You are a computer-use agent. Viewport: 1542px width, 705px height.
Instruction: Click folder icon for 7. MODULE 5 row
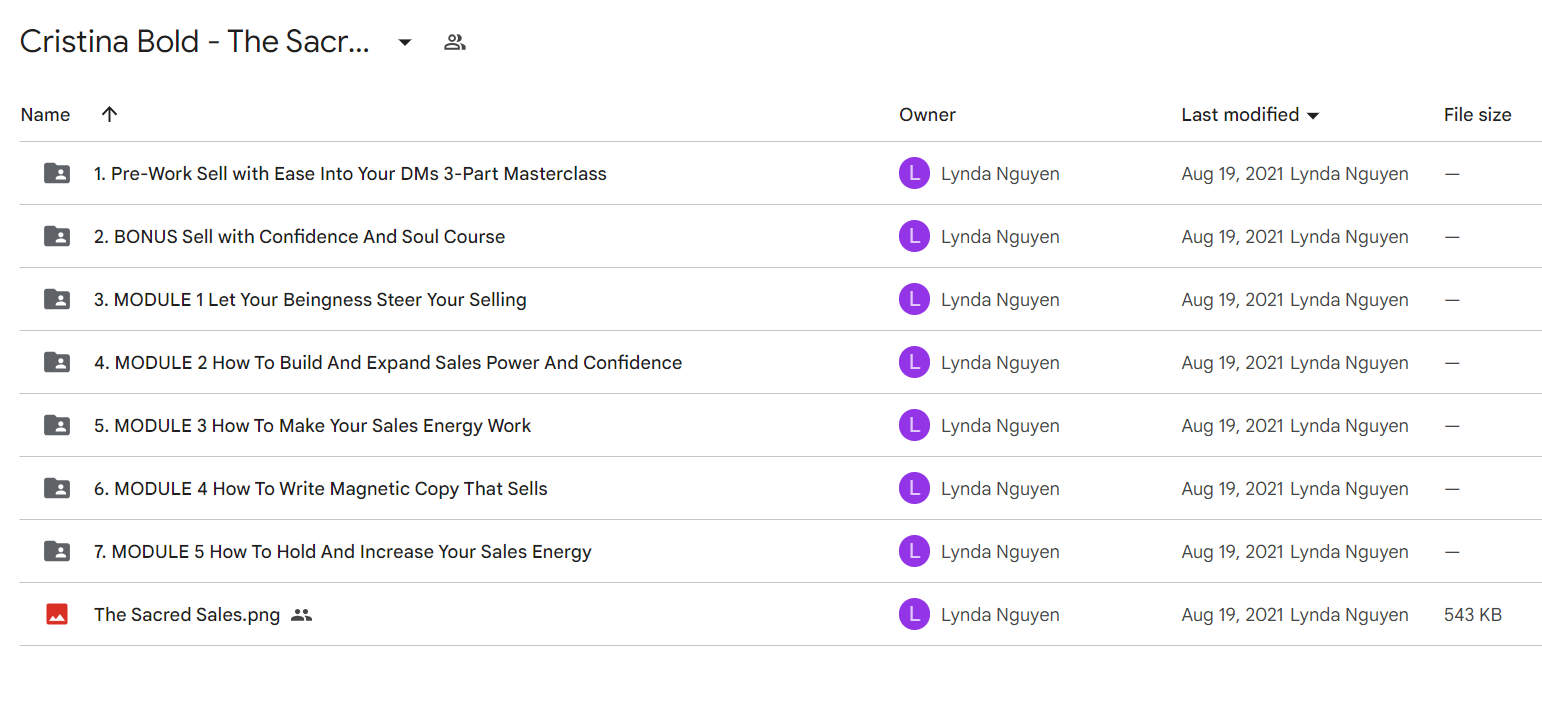tap(57, 551)
